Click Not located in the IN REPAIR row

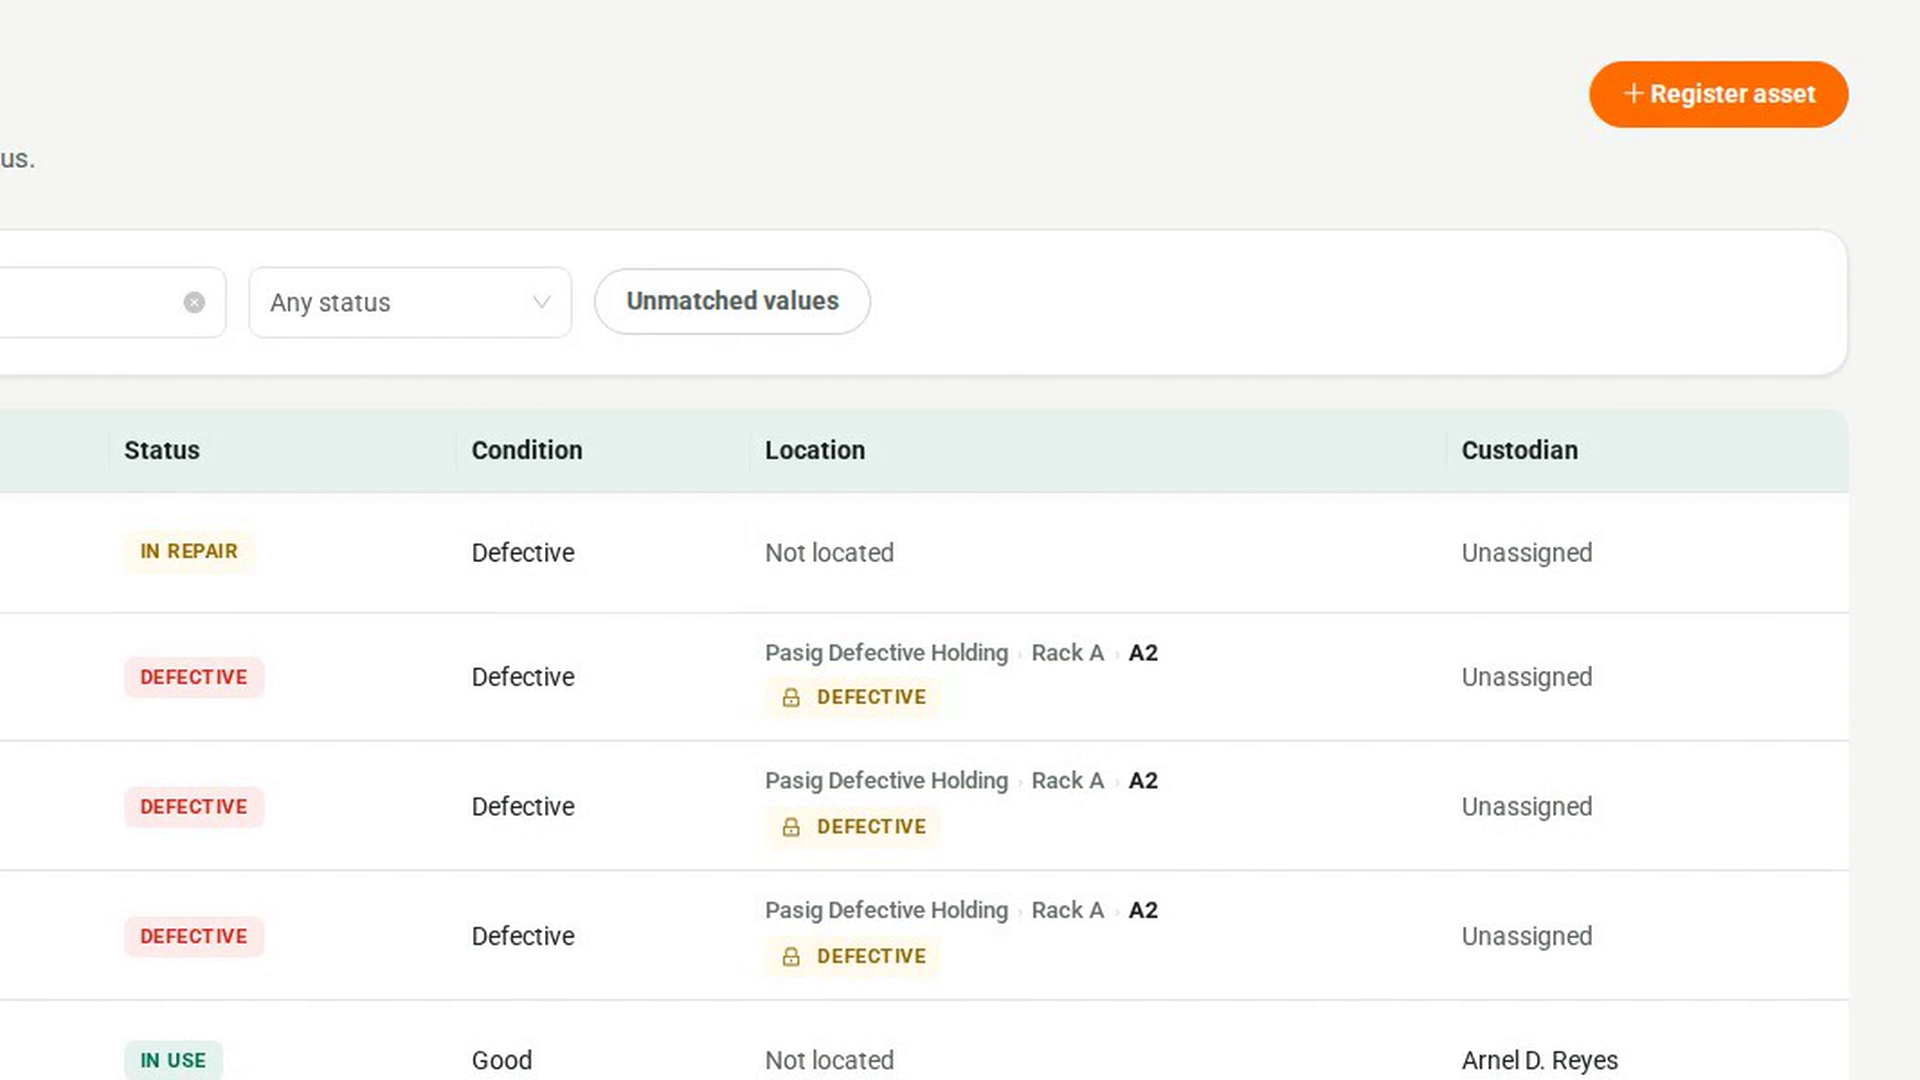(829, 552)
